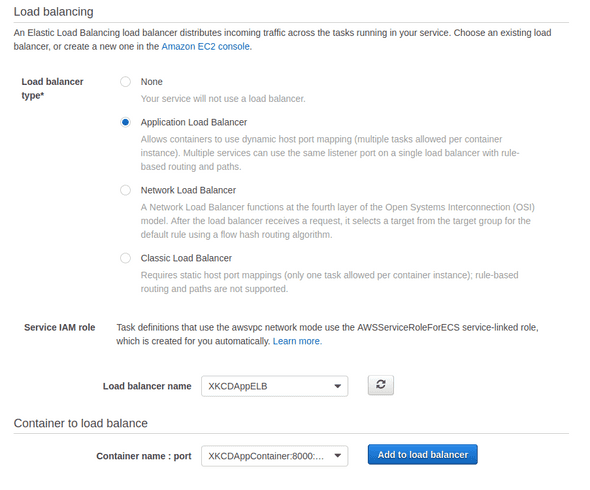The height and width of the screenshot is (490, 590).
Task: Click the refresh load balancer list icon
Action: pyautogui.click(x=380, y=385)
